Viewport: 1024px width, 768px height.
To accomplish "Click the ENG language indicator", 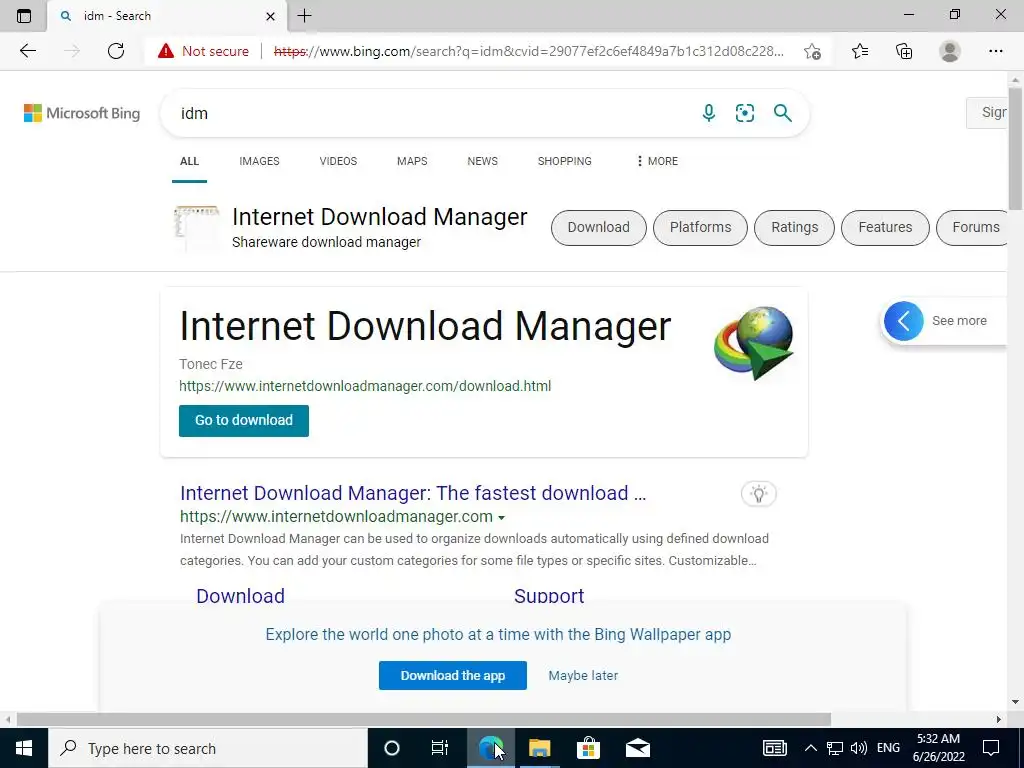I will click(x=888, y=748).
